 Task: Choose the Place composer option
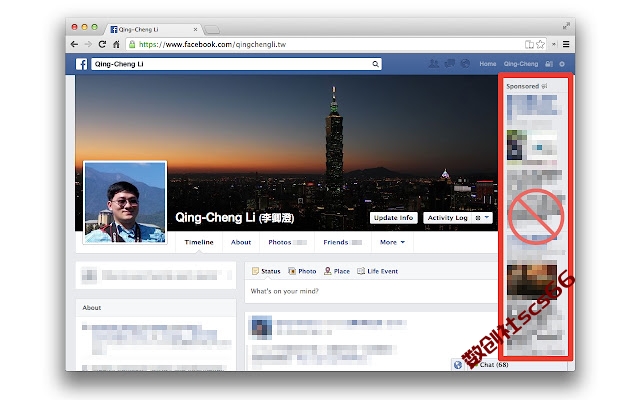coord(337,271)
